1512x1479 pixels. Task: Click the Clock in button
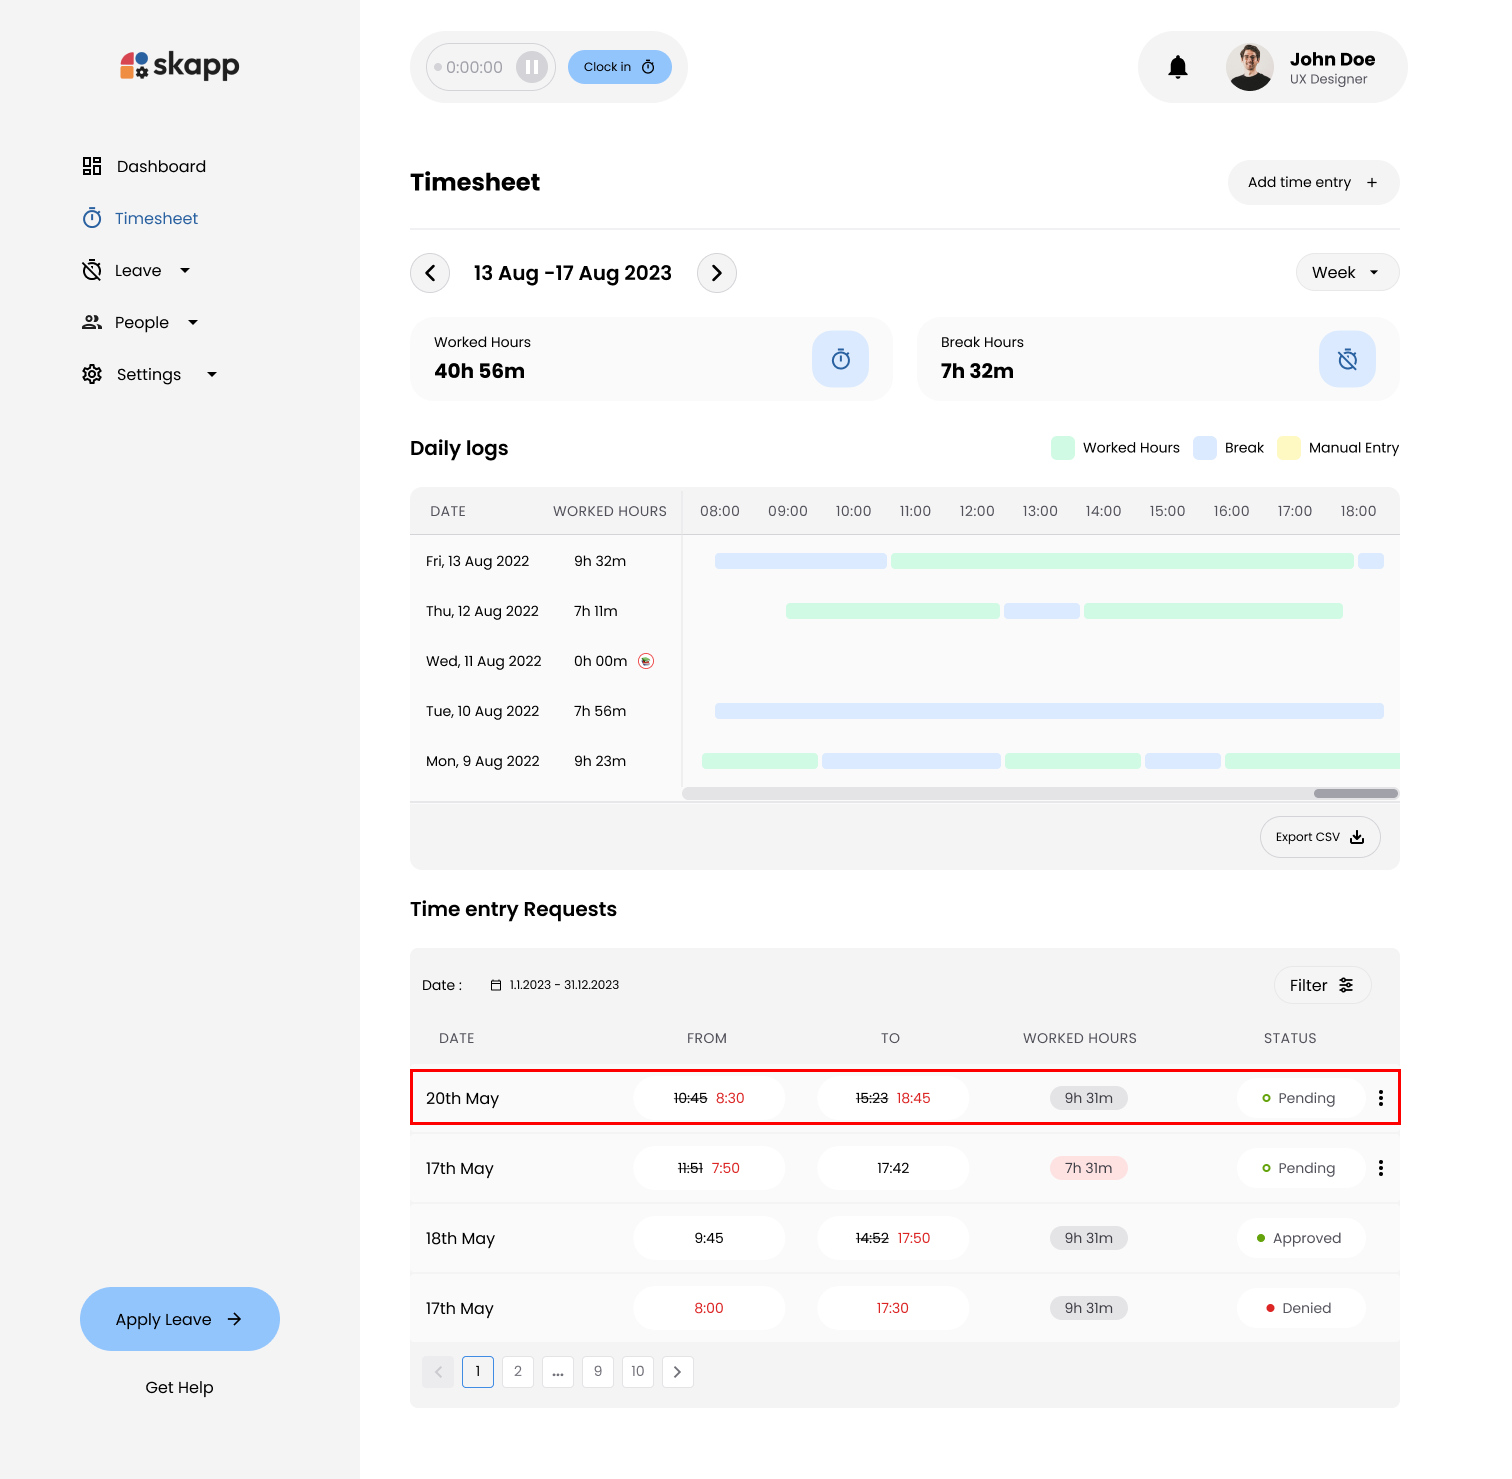point(619,67)
